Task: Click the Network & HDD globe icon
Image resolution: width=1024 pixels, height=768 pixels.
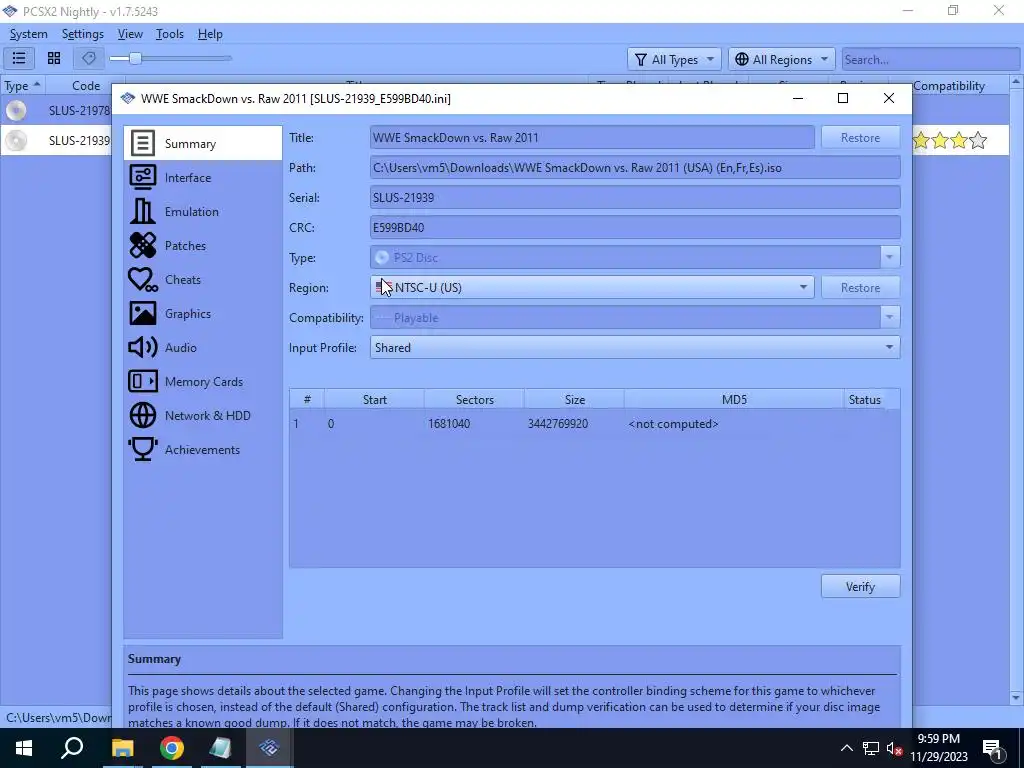Action: click(x=142, y=415)
